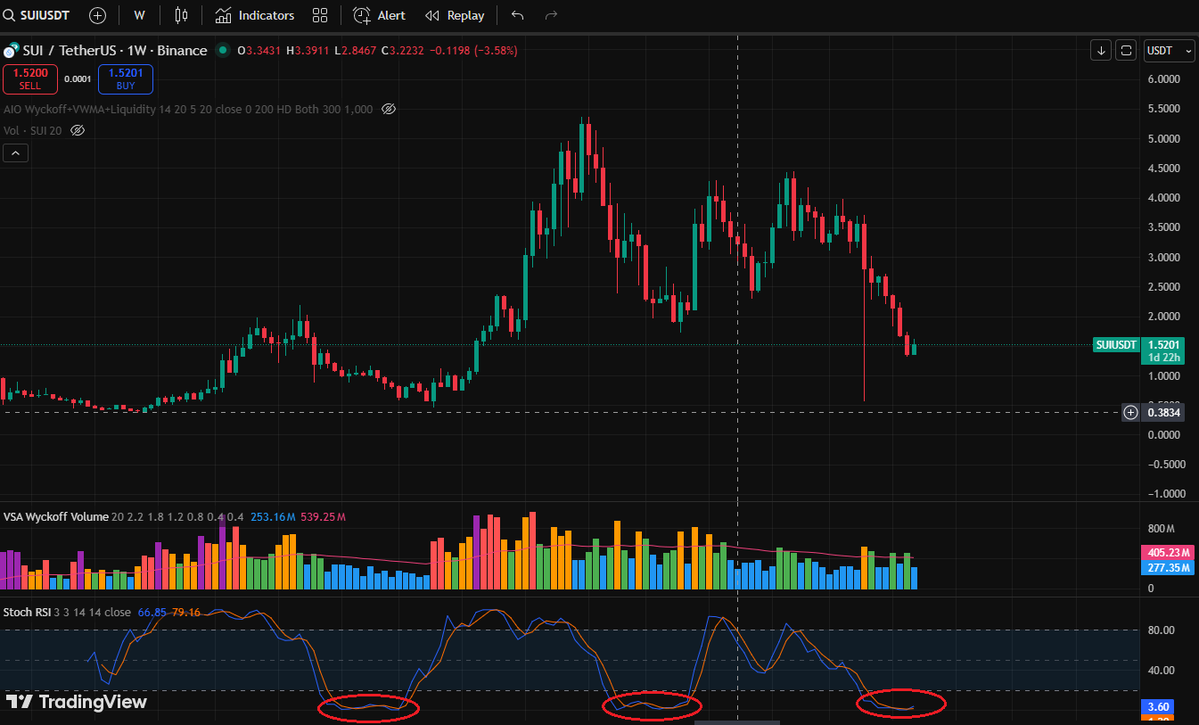Select the VSA Wyckoff Volume legend
Screen dimensions: 1199x725
(x=56, y=517)
